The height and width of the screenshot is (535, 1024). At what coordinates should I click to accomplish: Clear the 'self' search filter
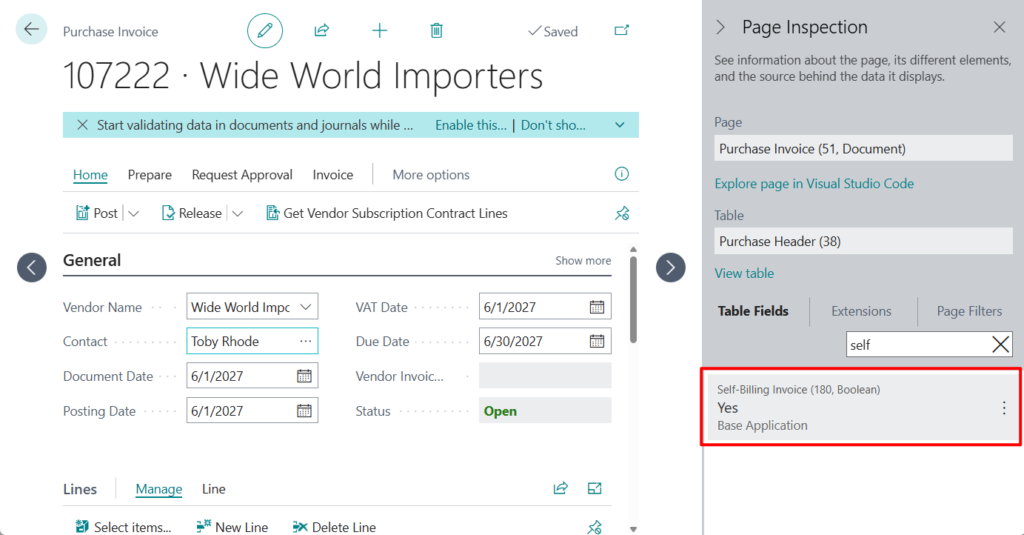pyautogui.click(x=1000, y=345)
